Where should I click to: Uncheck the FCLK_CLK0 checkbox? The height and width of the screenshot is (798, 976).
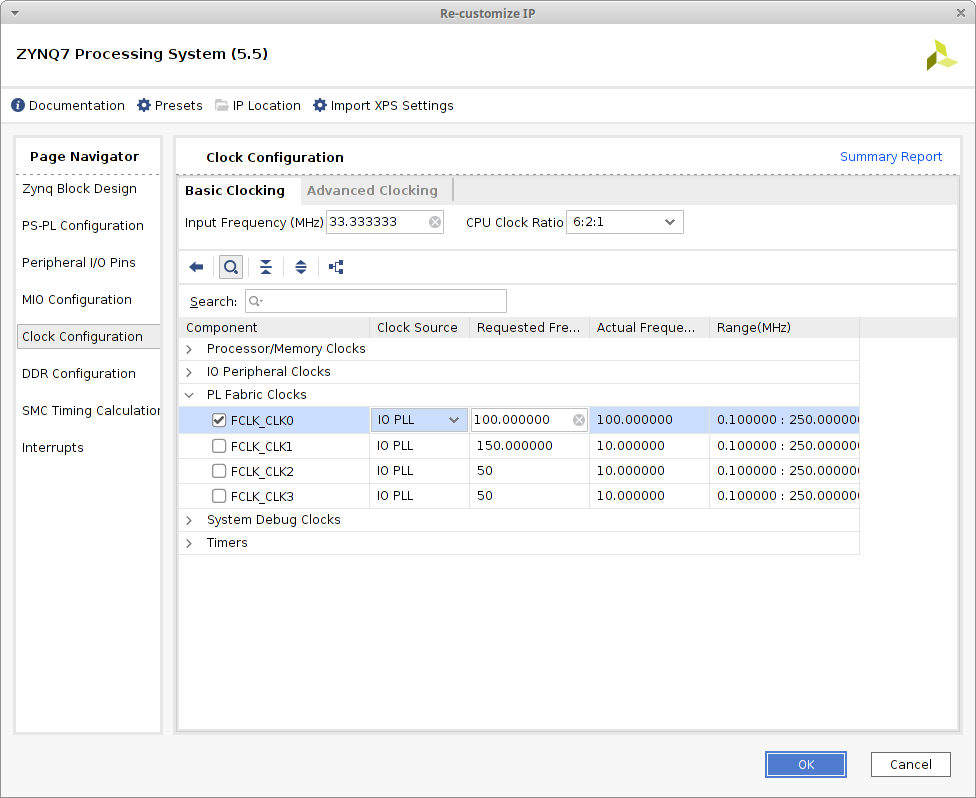click(x=219, y=421)
